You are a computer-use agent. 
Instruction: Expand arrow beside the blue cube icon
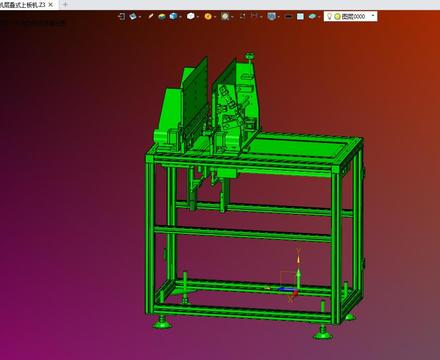[180, 17]
